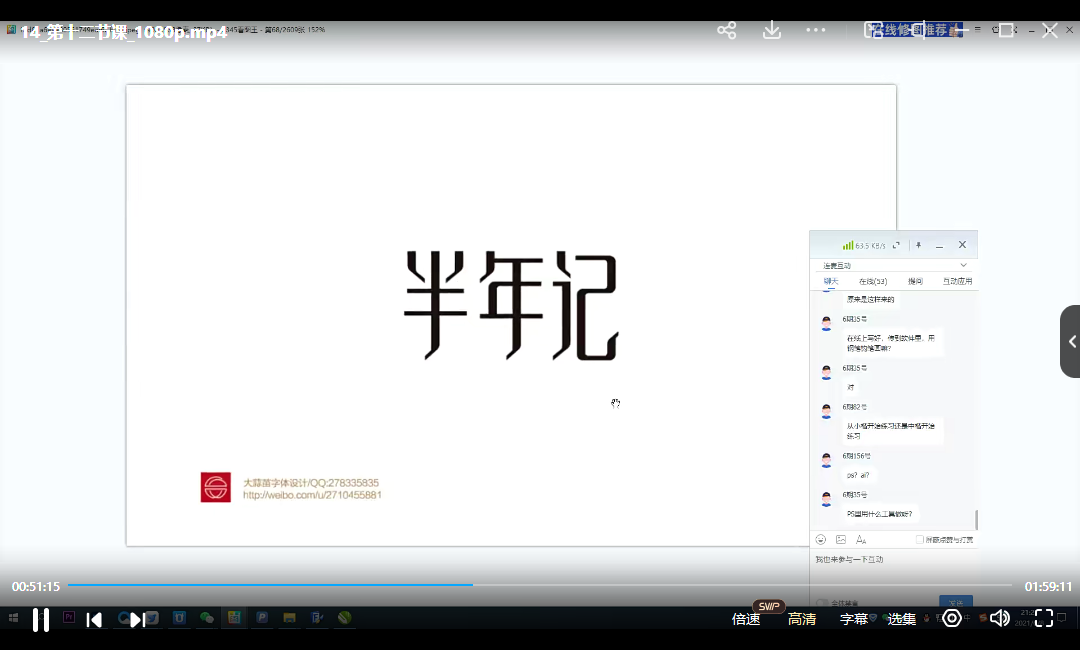This screenshot has width=1080, height=650.
Task: Switch to the 提问 questions tab
Action: point(915,281)
